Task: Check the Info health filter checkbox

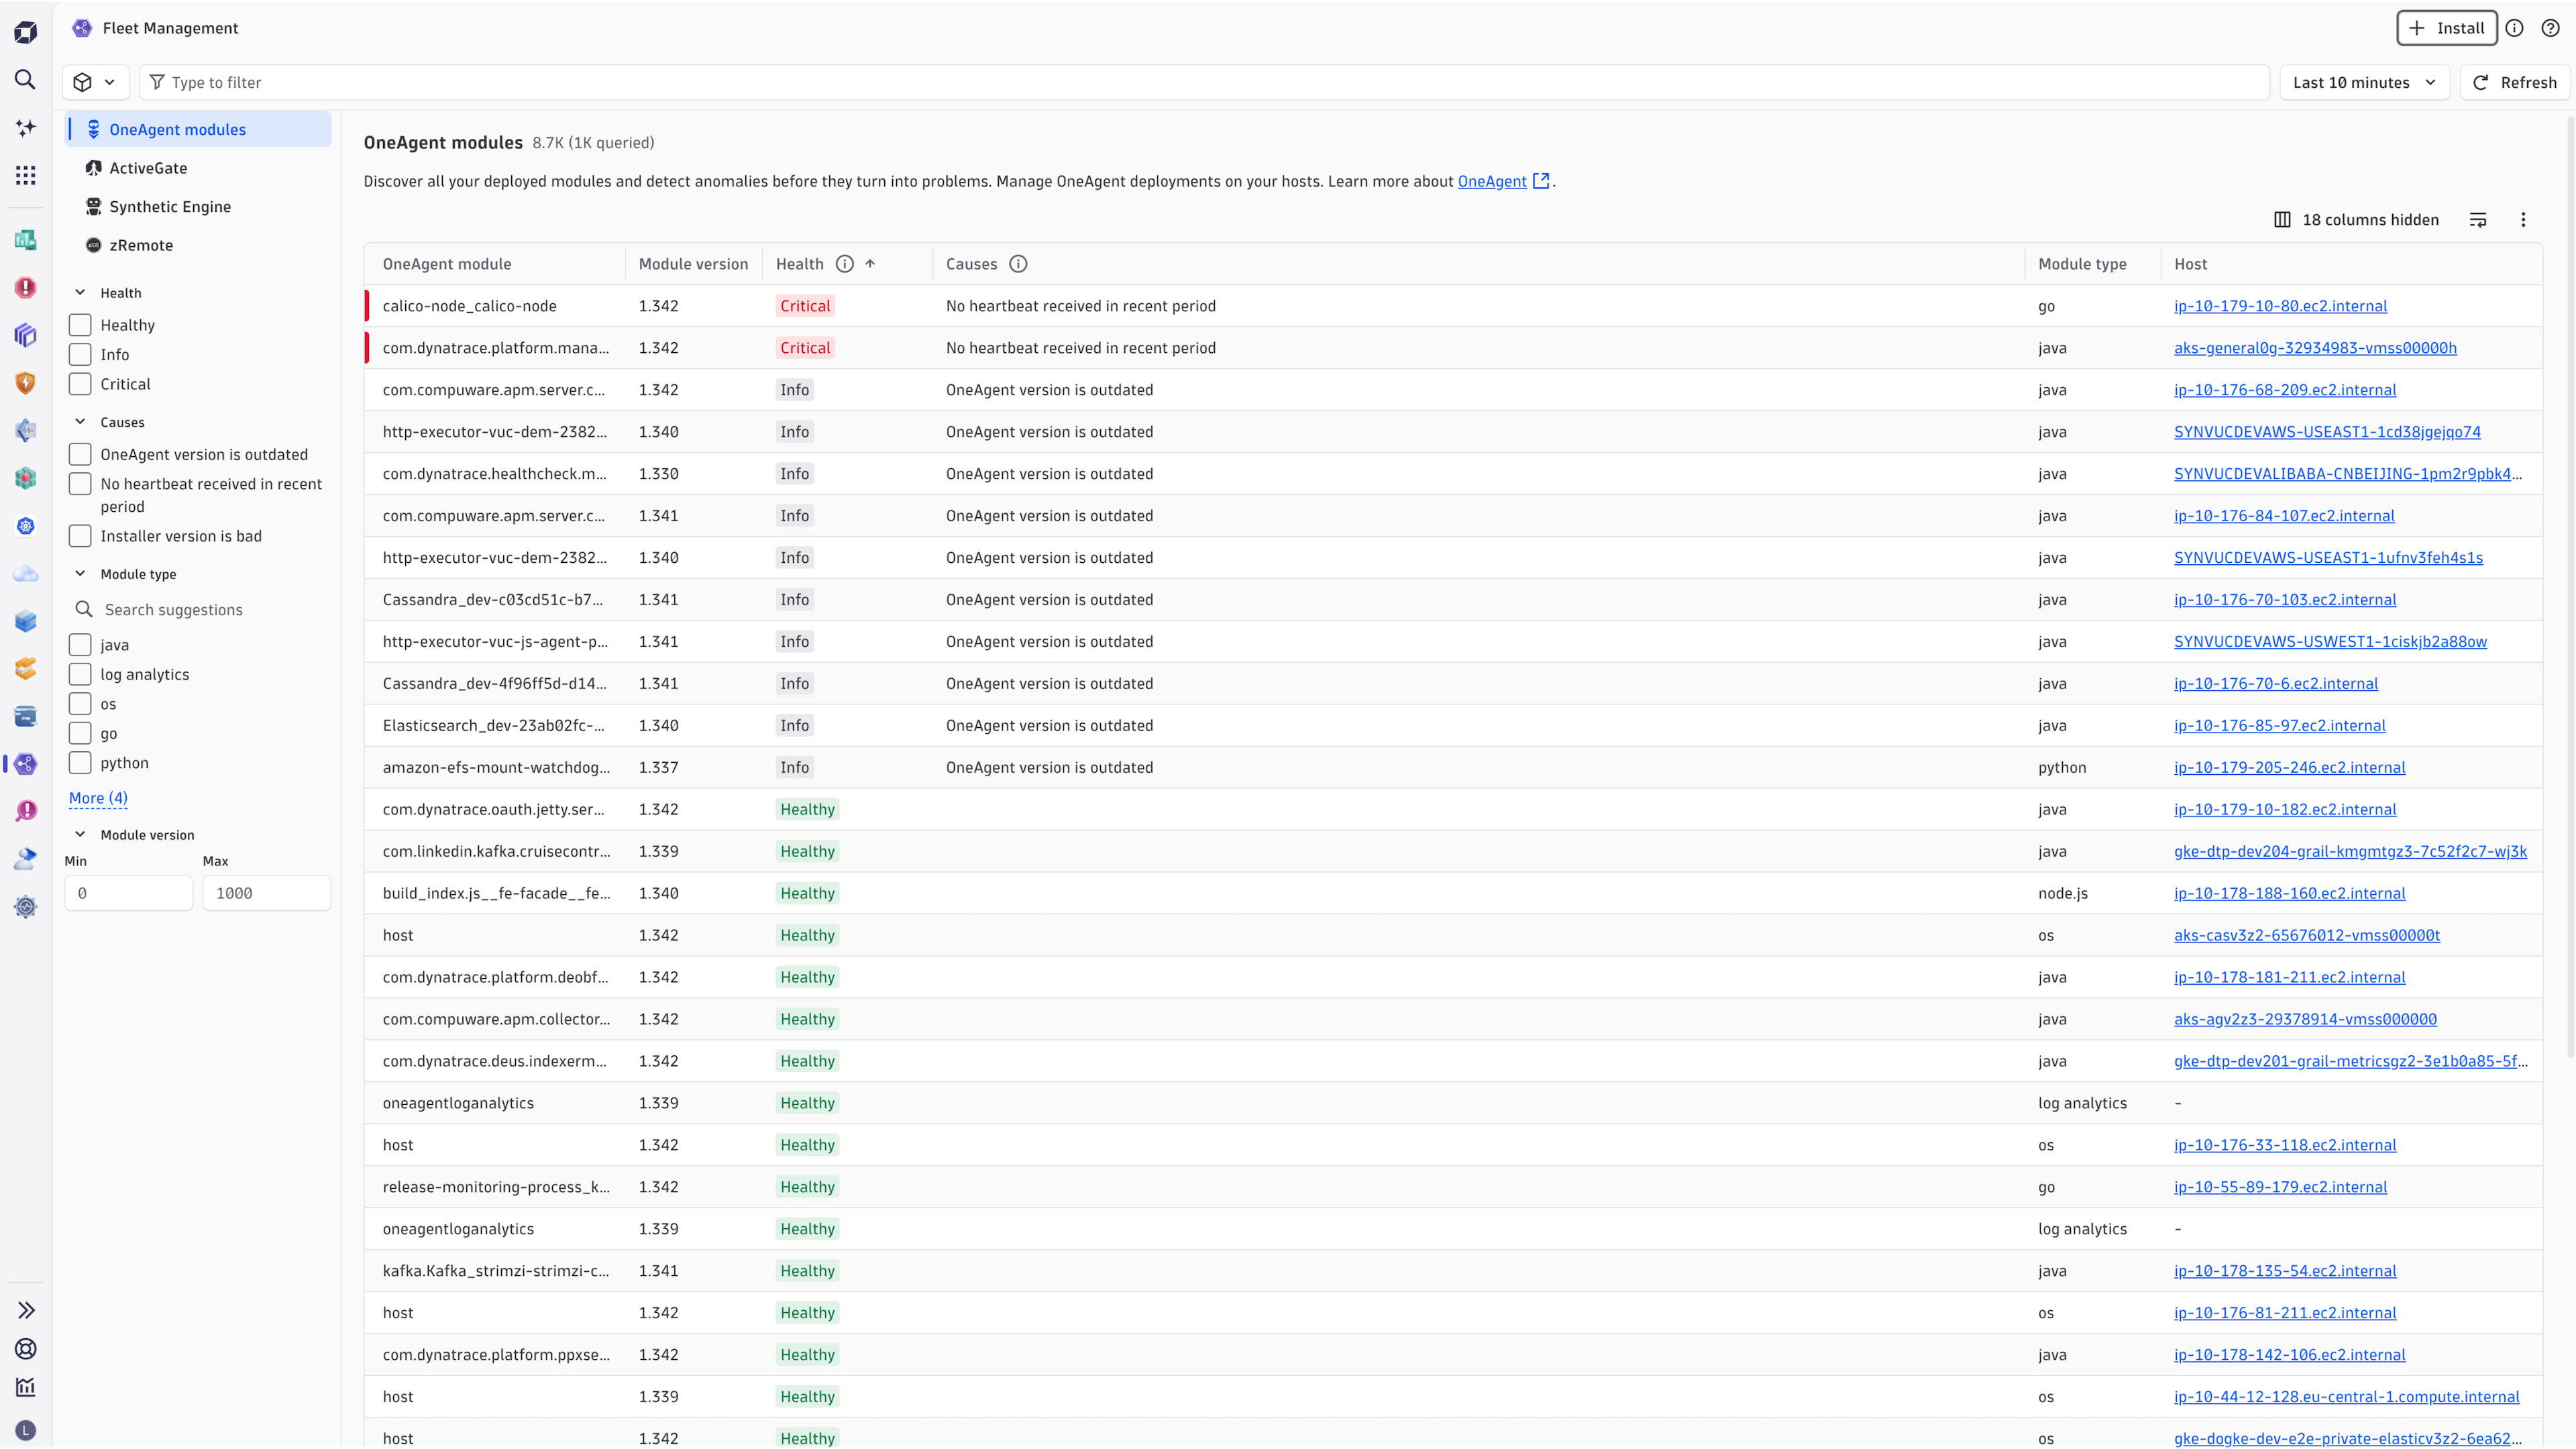Action: coord(80,355)
